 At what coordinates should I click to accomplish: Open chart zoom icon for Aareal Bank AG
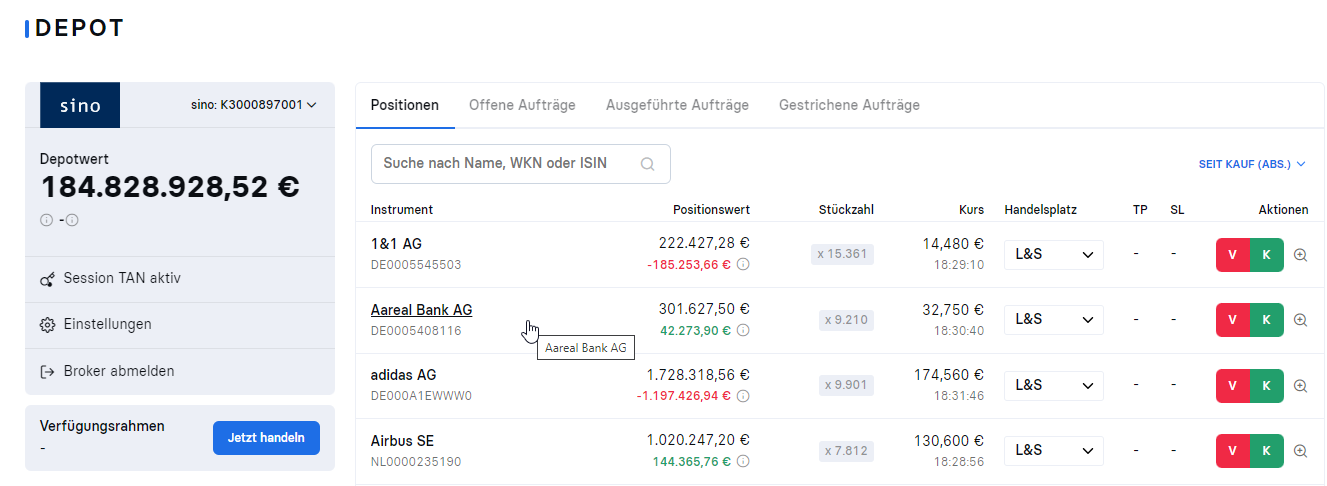(1300, 320)
